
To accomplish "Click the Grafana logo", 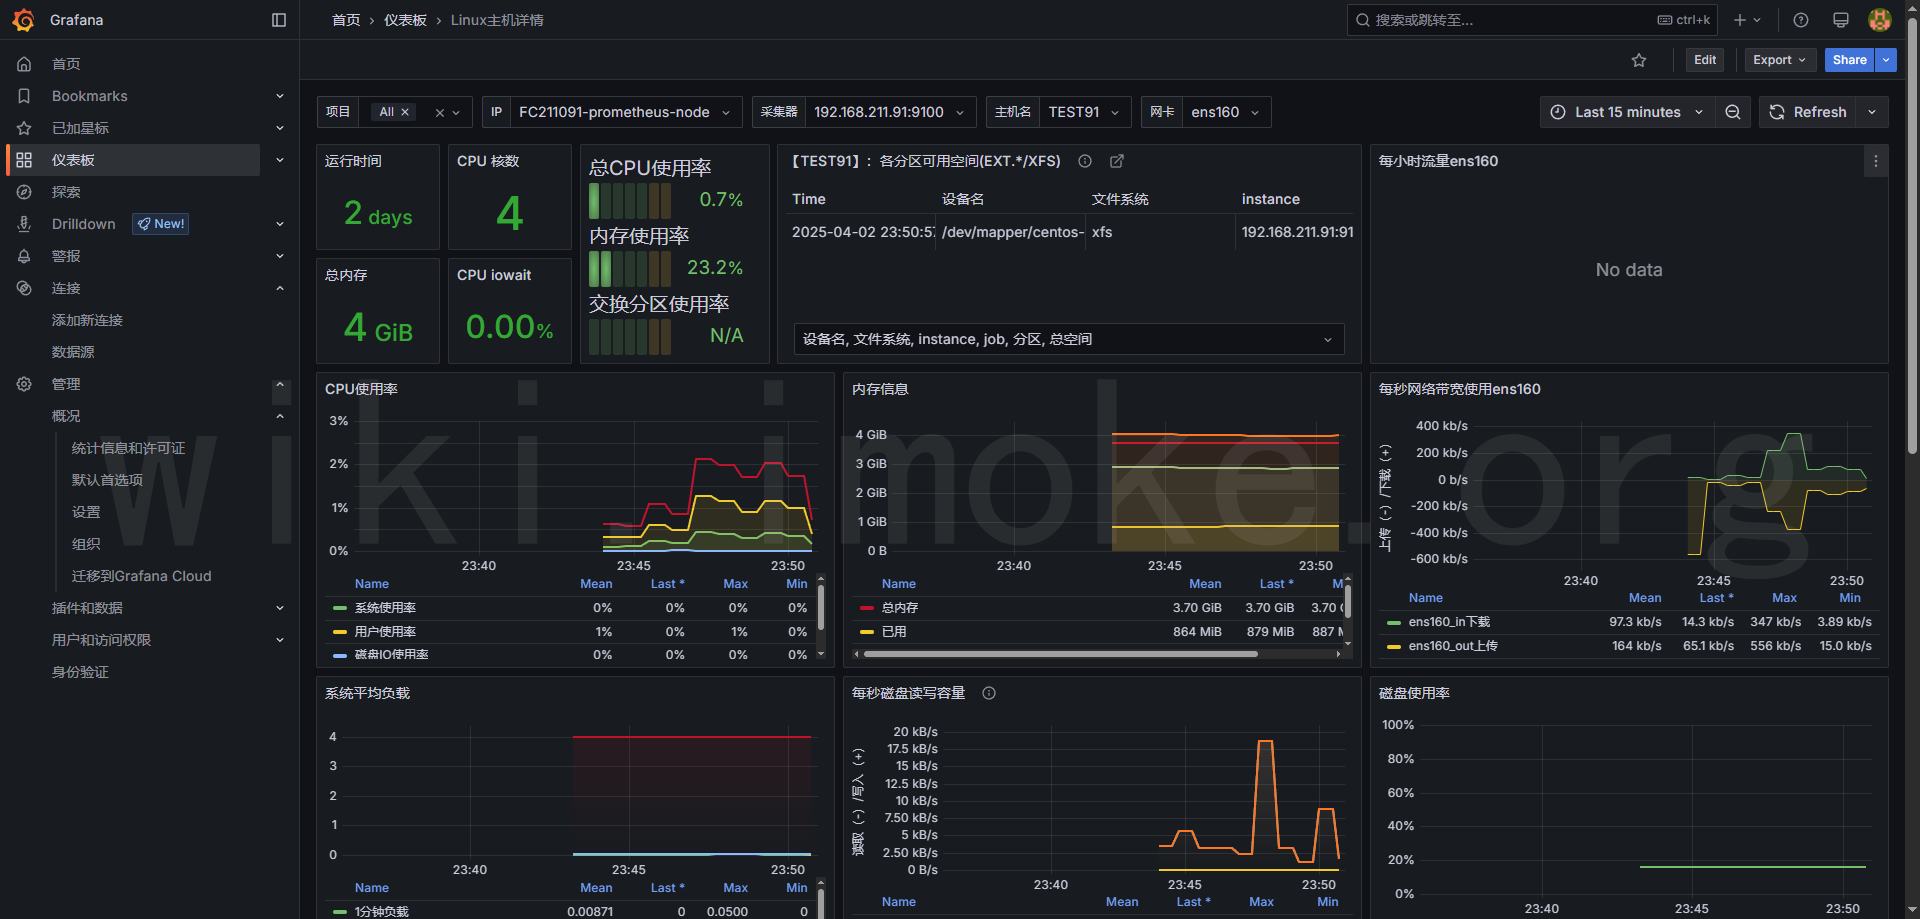I will coord(24,20).
